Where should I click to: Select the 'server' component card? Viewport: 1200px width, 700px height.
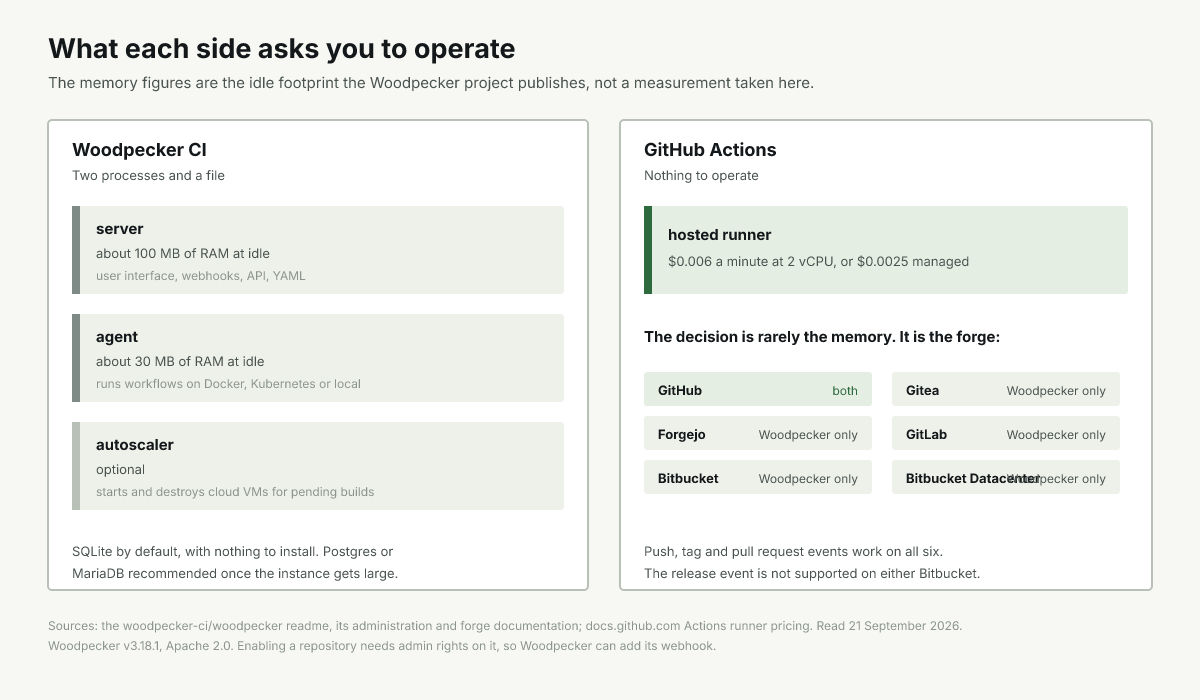[x=318, y=250]
